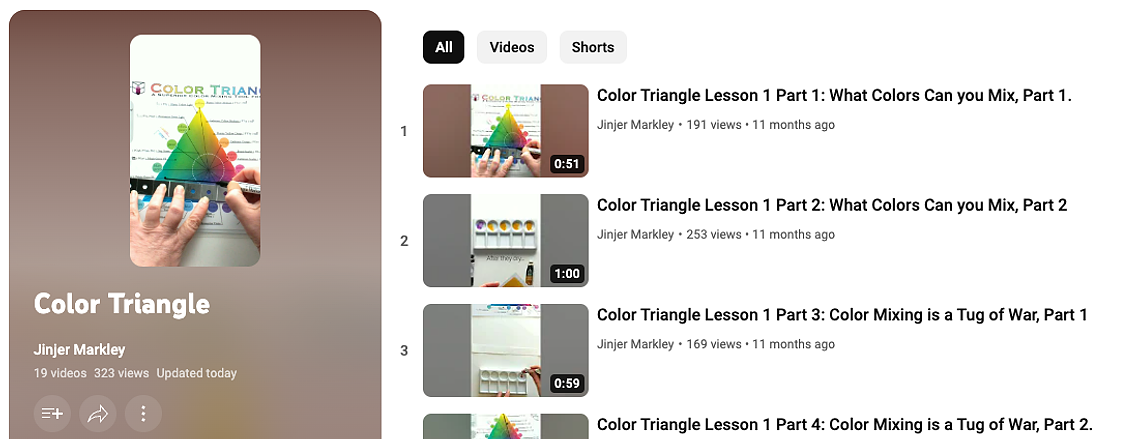
Task: Click the Save playlist icon button
Action: point(52,414)
